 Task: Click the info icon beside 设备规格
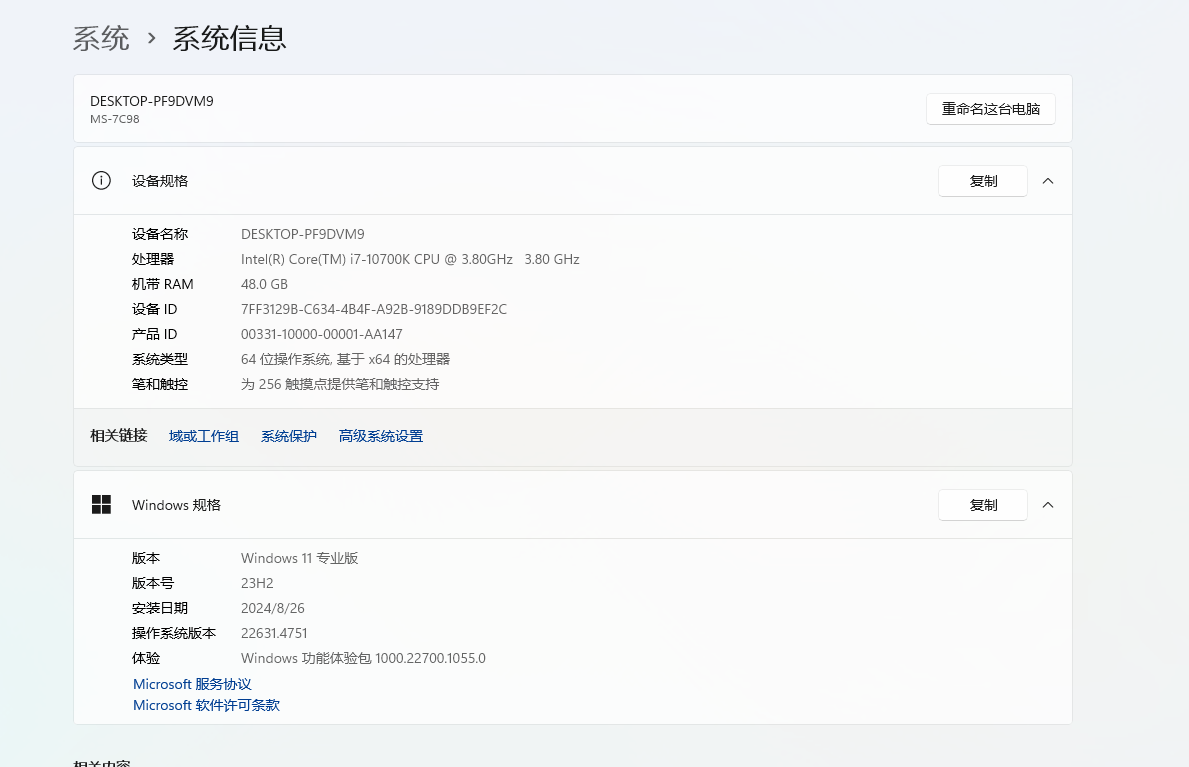101,181
